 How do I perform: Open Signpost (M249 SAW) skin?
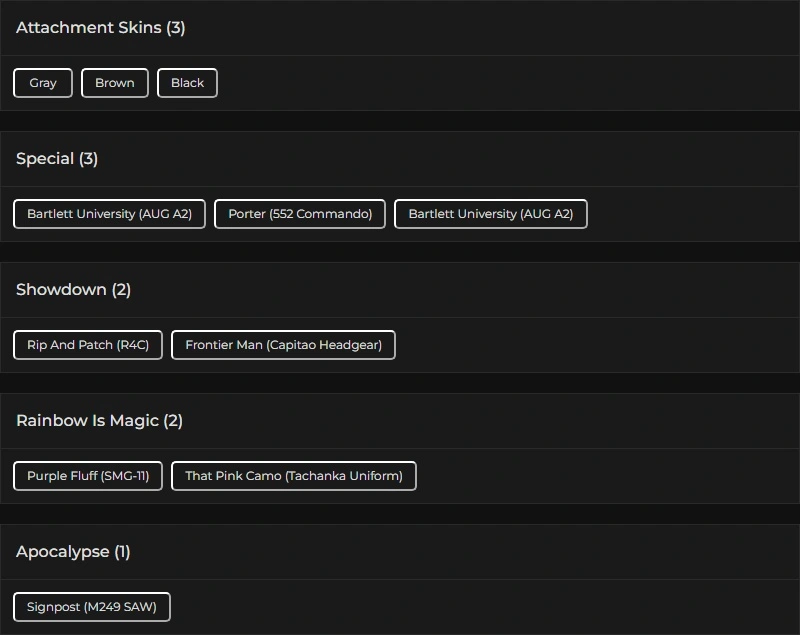(92, 607)
